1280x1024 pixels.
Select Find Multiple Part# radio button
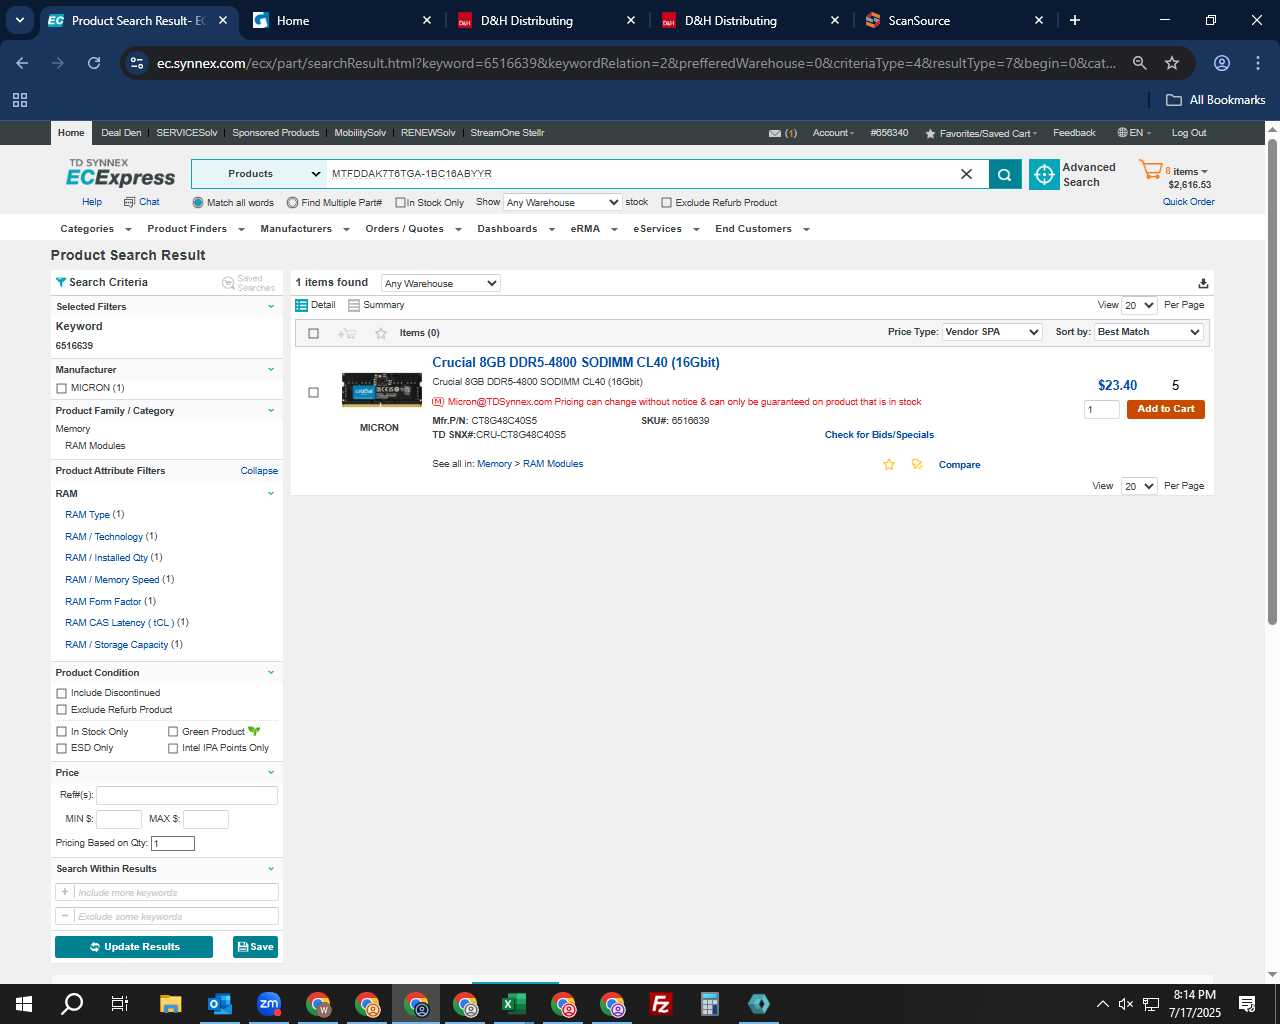292,202
